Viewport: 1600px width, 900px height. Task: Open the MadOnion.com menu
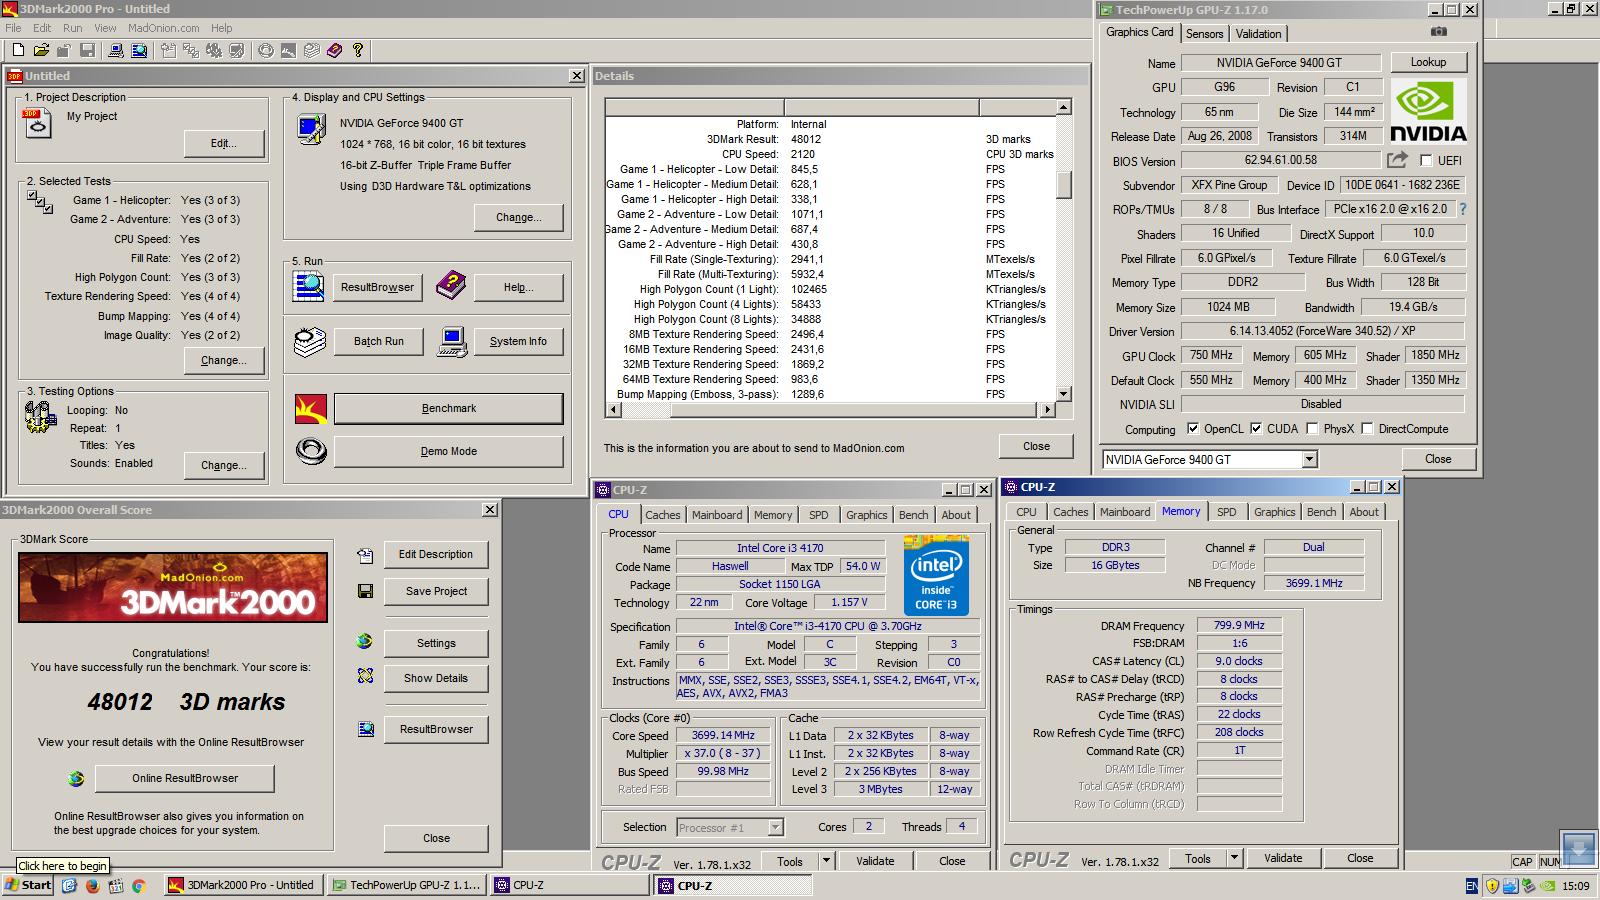click(x=163, y=28)
